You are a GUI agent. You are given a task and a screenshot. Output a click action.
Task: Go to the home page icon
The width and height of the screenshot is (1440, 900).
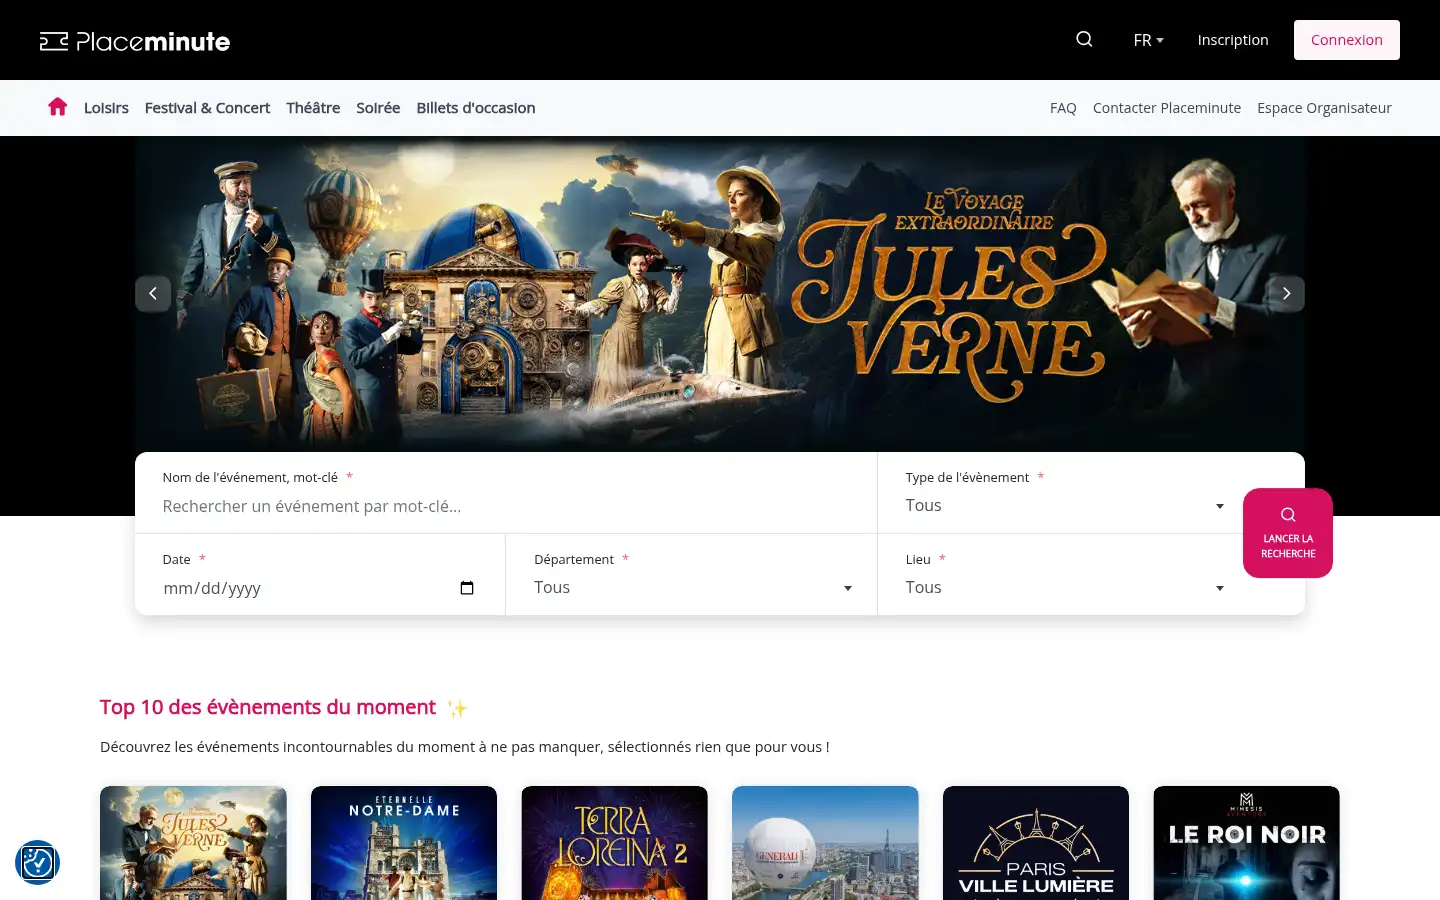58,107
